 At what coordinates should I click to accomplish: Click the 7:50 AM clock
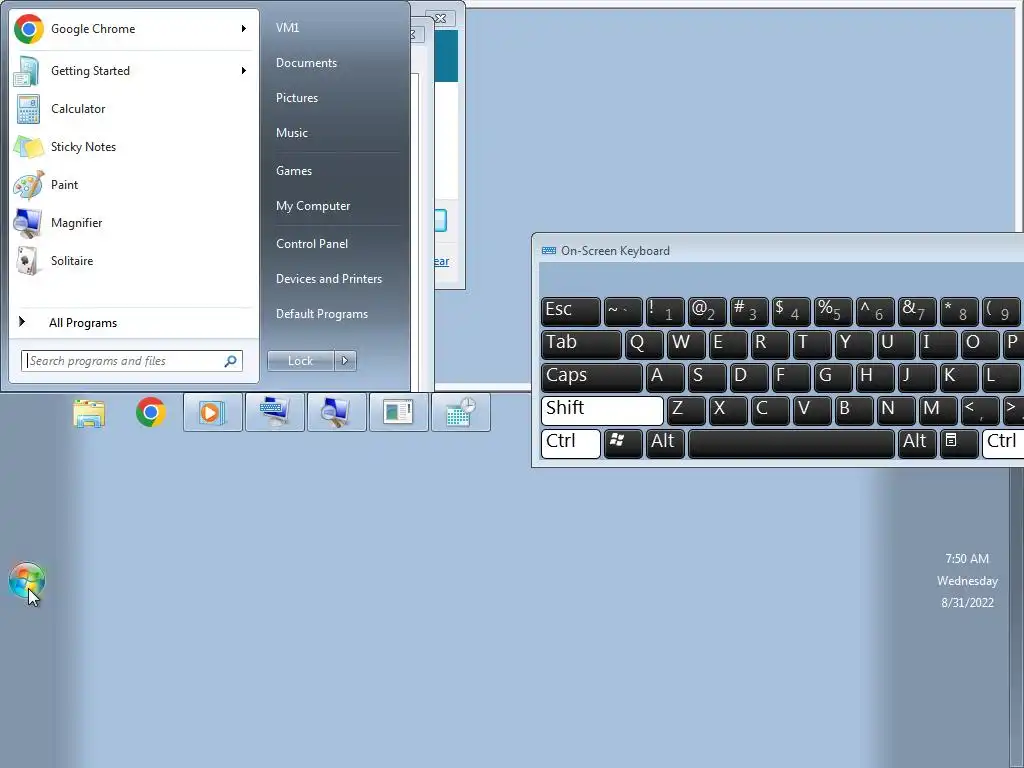(967, 559)
